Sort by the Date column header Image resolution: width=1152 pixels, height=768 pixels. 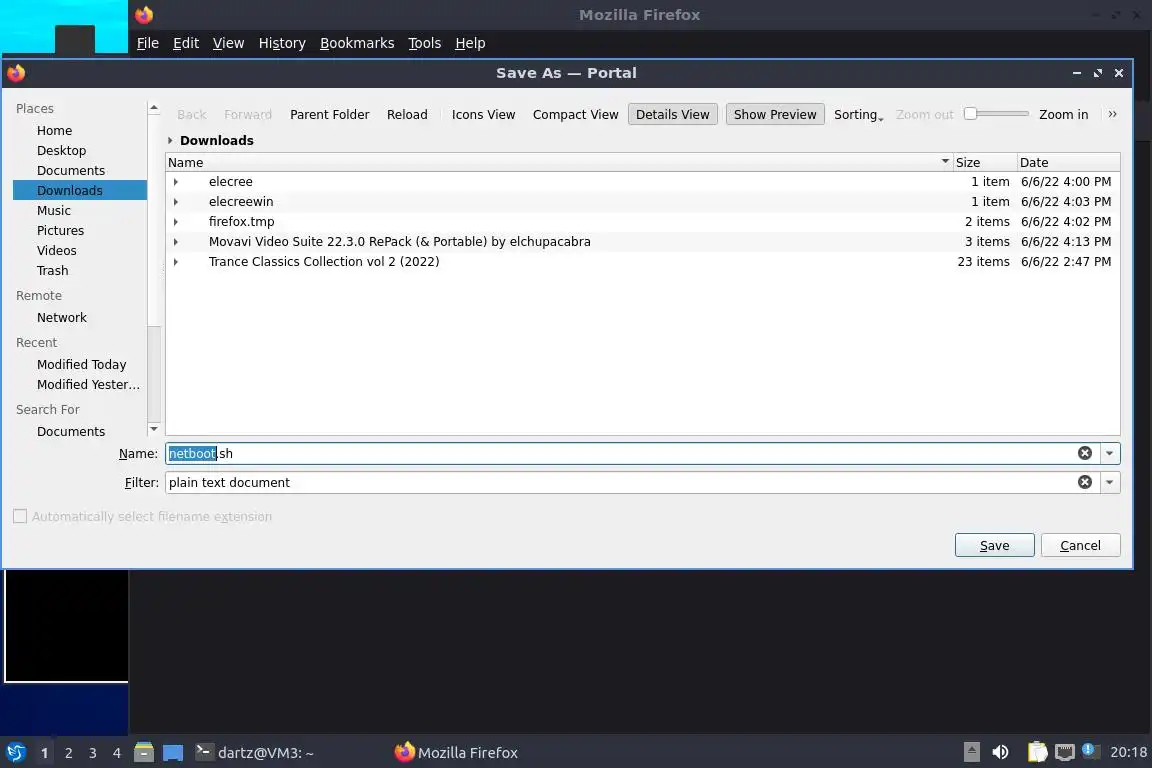click(x=1068, y=162)
